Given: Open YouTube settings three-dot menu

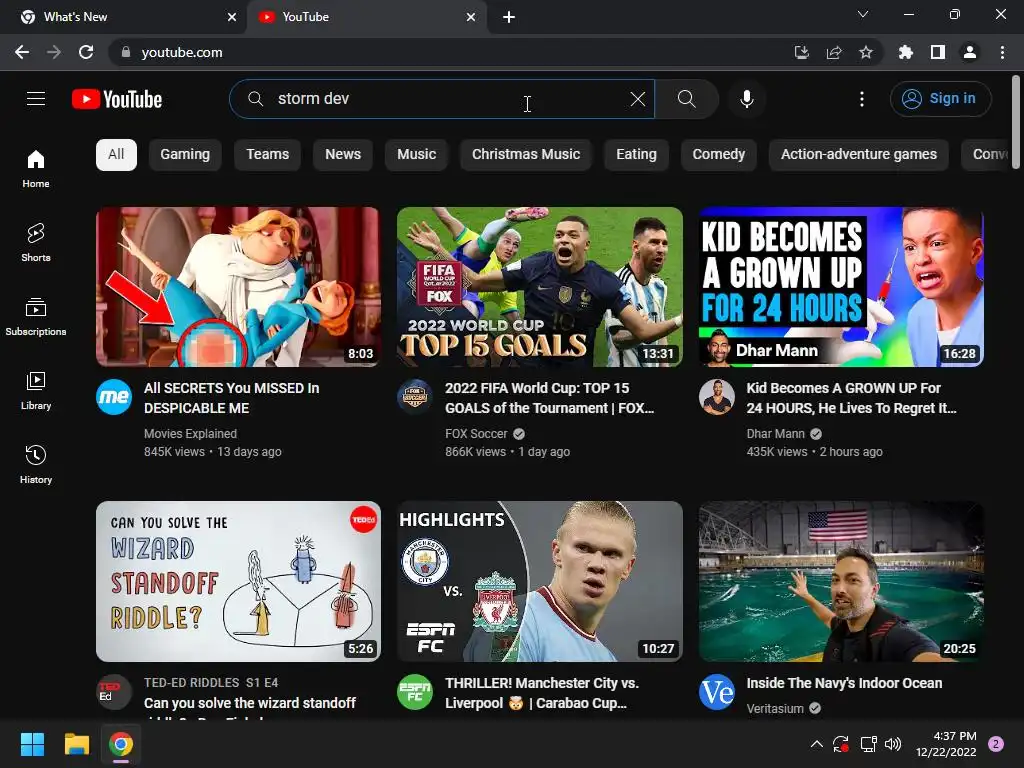Looking at the screenshot, I should click(862, 99).
